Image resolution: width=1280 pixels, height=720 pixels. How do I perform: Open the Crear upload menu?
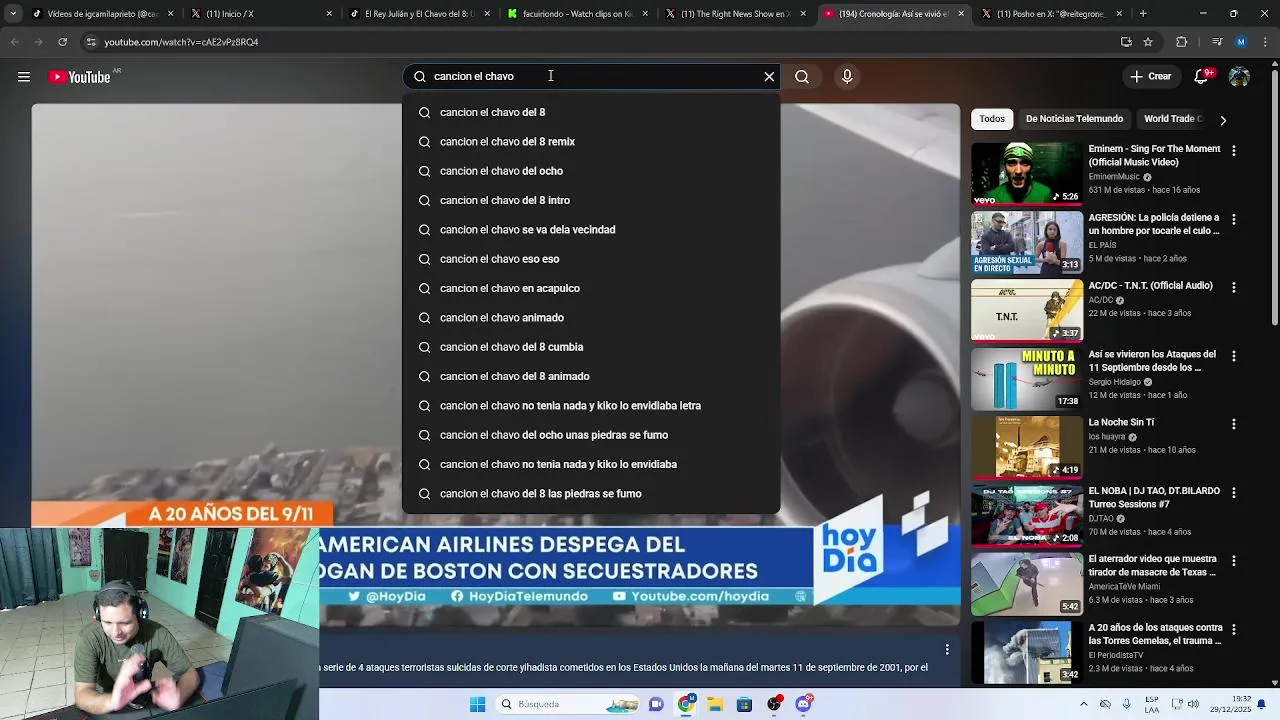tap(1150, 77)
